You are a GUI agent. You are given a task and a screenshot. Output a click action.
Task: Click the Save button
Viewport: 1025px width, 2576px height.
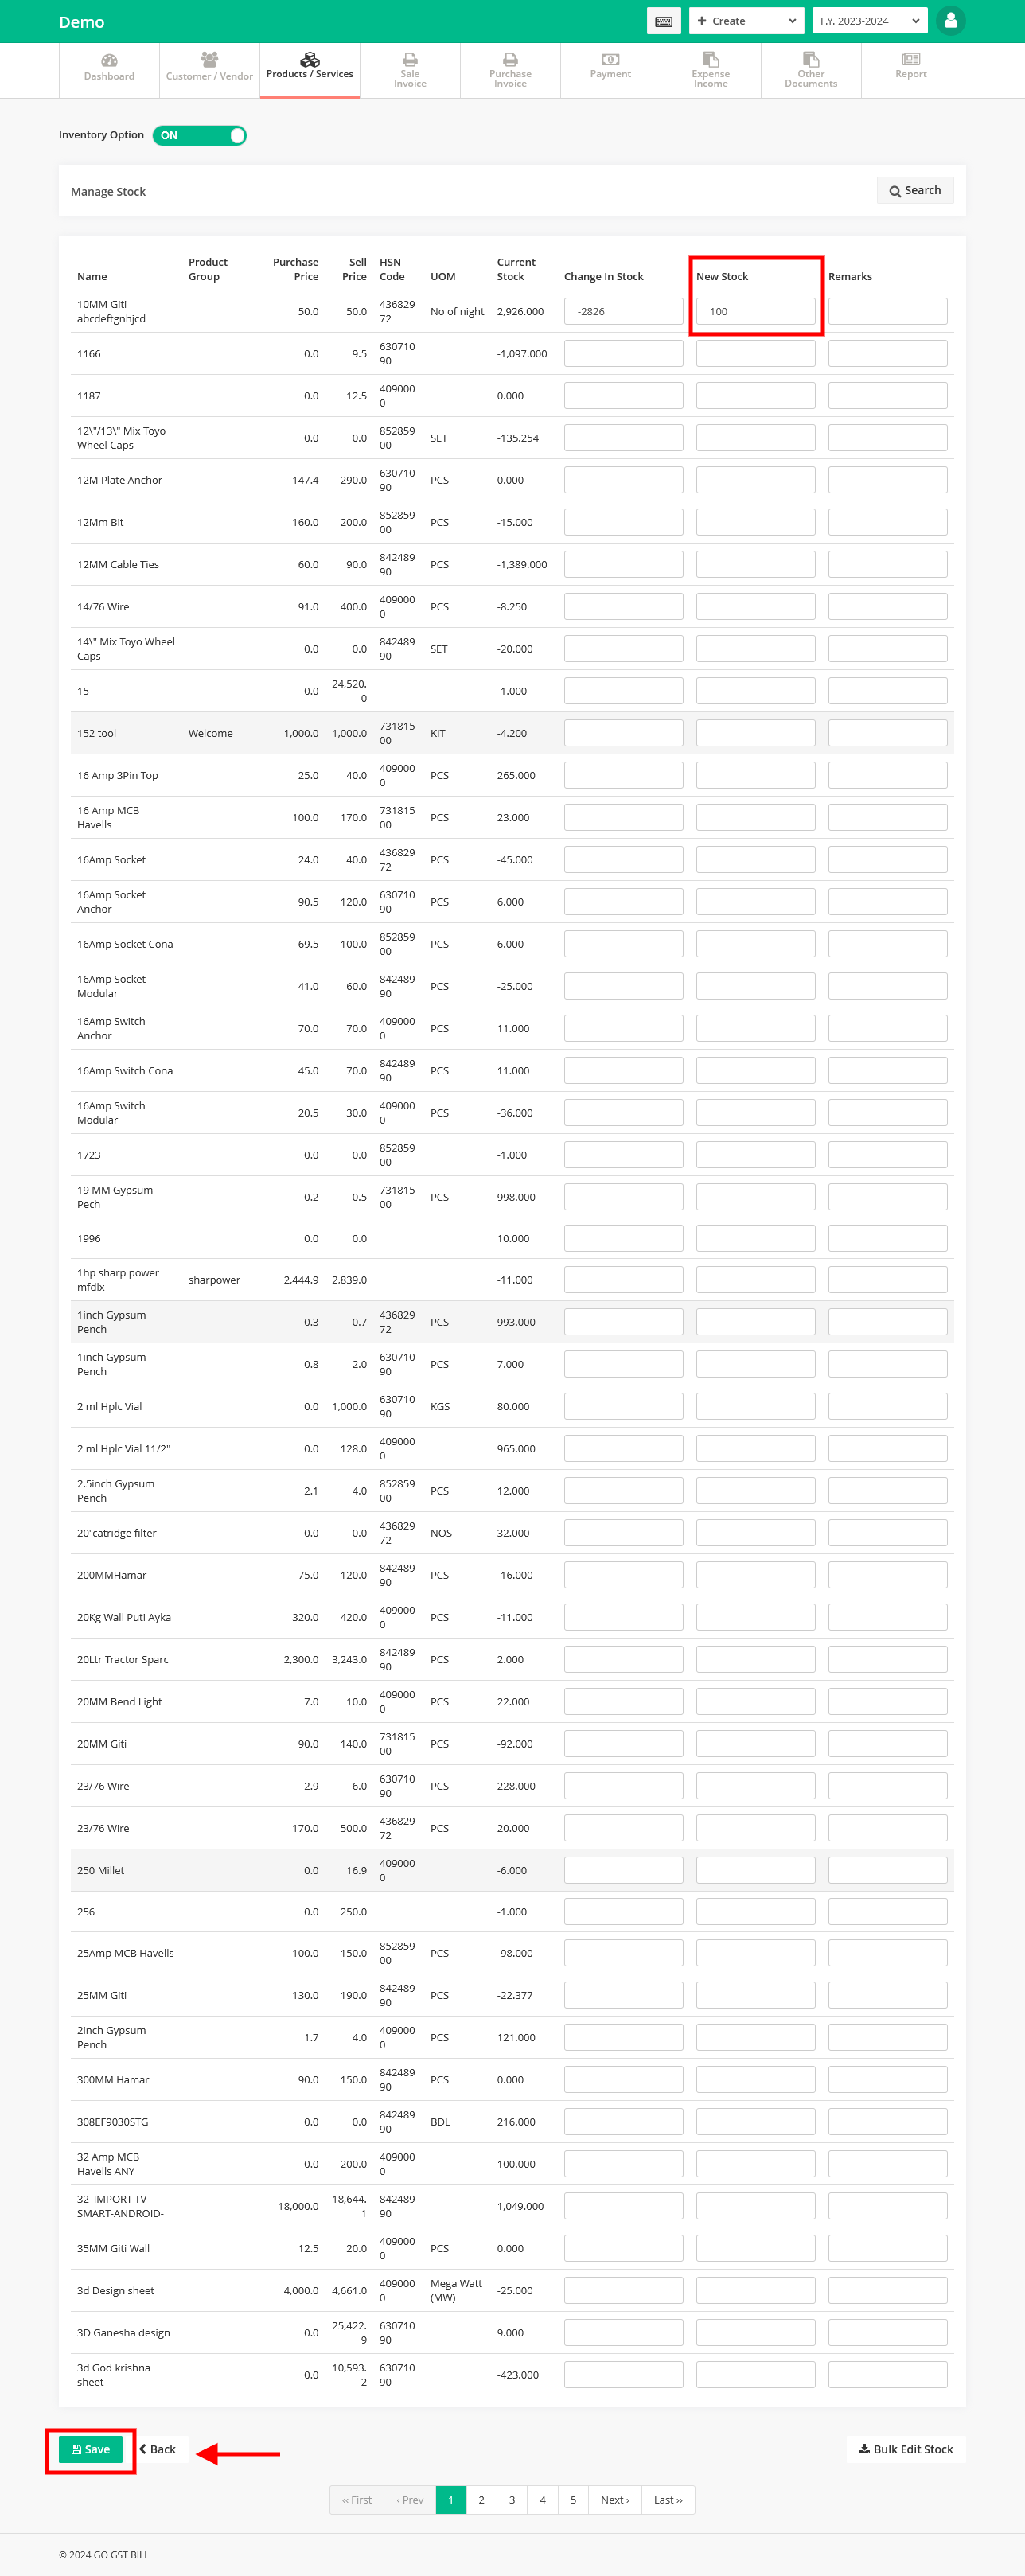coord(91,2449)
